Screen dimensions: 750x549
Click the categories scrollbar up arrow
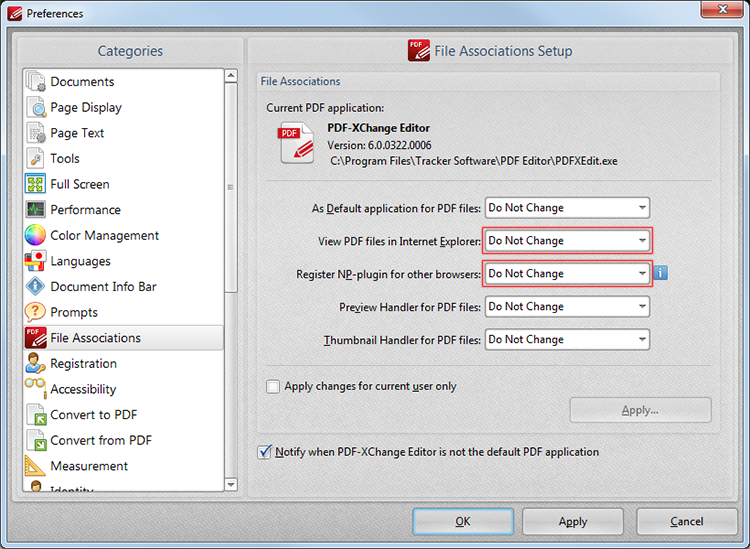point(231,76)
